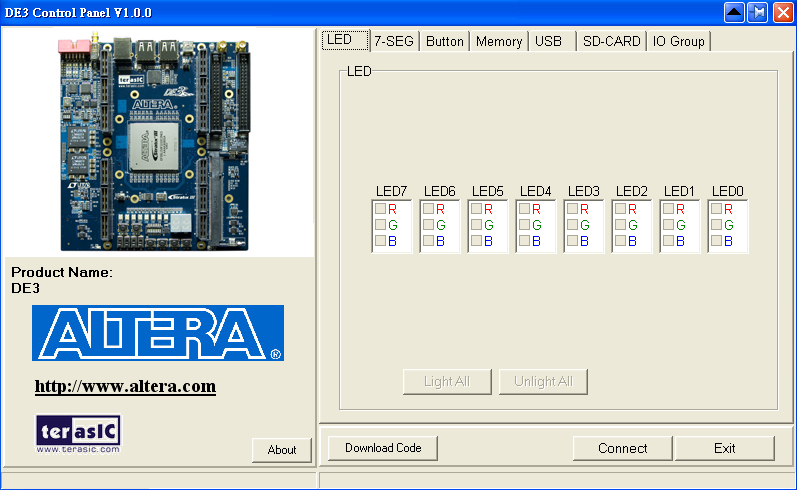Turn on LED3 green checkbox
The image size is (797, 490).
[572, 224]
